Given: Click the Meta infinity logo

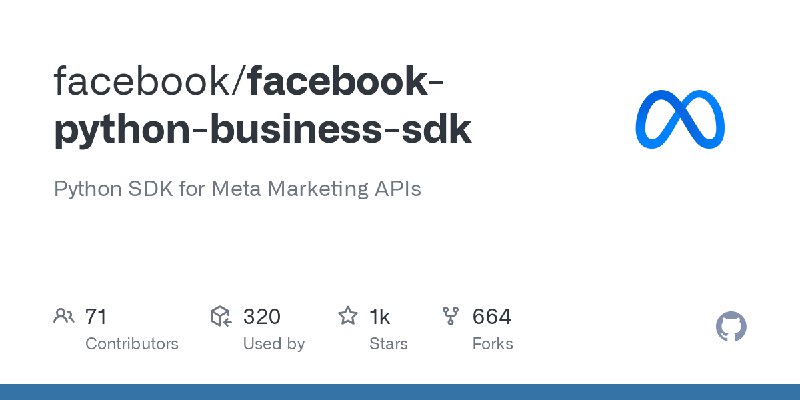Looking at the screenshot, I should tap(680, 119).
